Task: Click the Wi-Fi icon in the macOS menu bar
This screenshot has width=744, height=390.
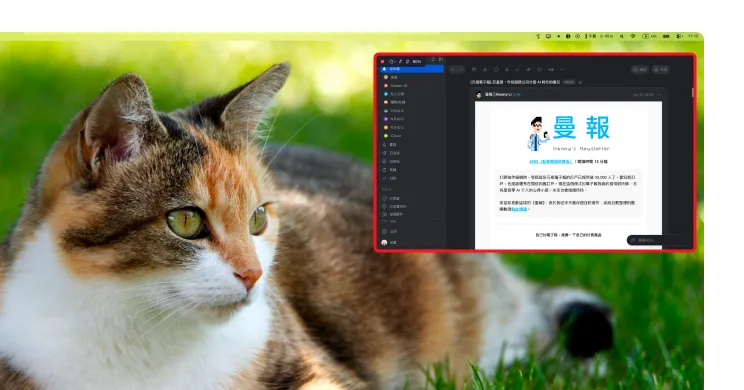Action: (633, 36)
